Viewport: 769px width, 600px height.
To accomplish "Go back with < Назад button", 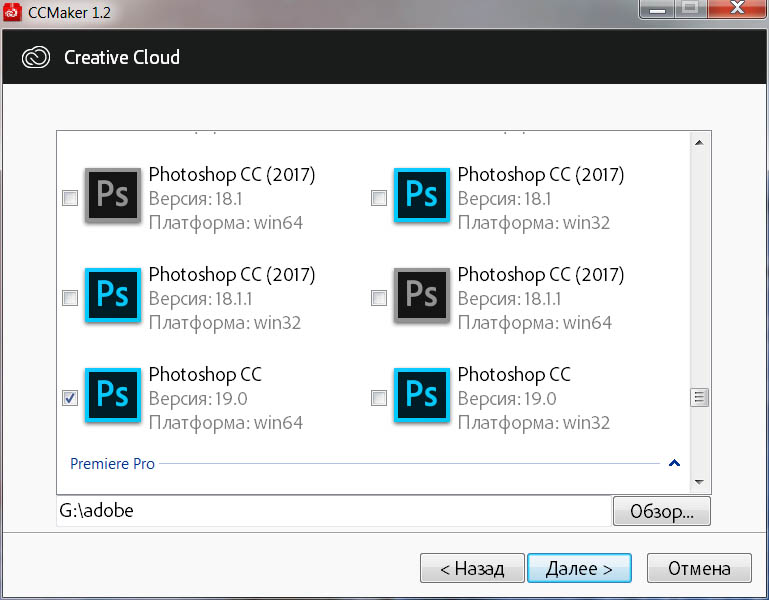I will (x=470, y=568).
